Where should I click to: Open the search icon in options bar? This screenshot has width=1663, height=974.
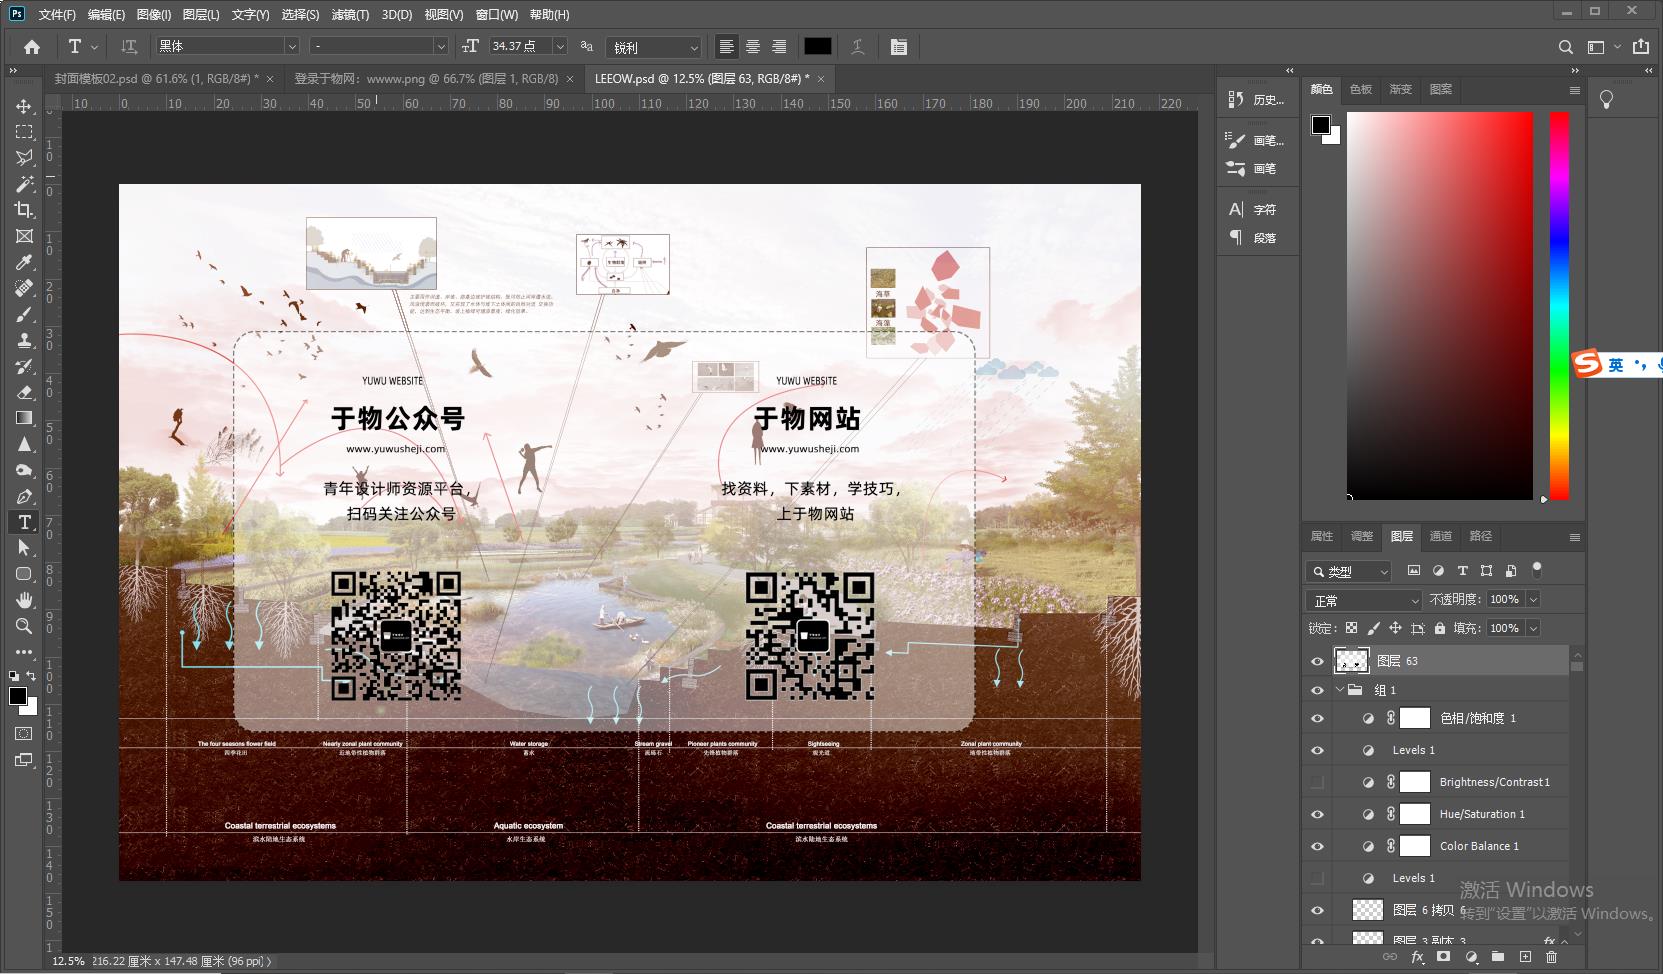1566,47
